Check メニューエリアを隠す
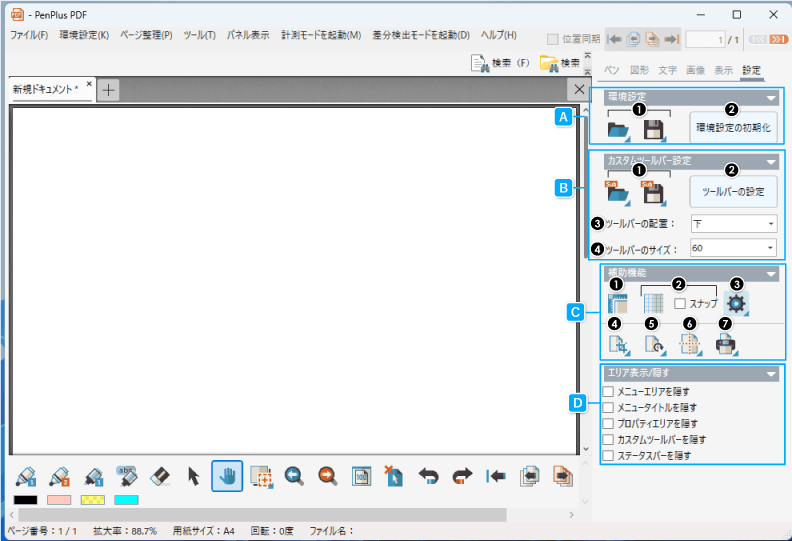Screen dimensions: 792x541 pyautogui.click(x=608, y=391)
